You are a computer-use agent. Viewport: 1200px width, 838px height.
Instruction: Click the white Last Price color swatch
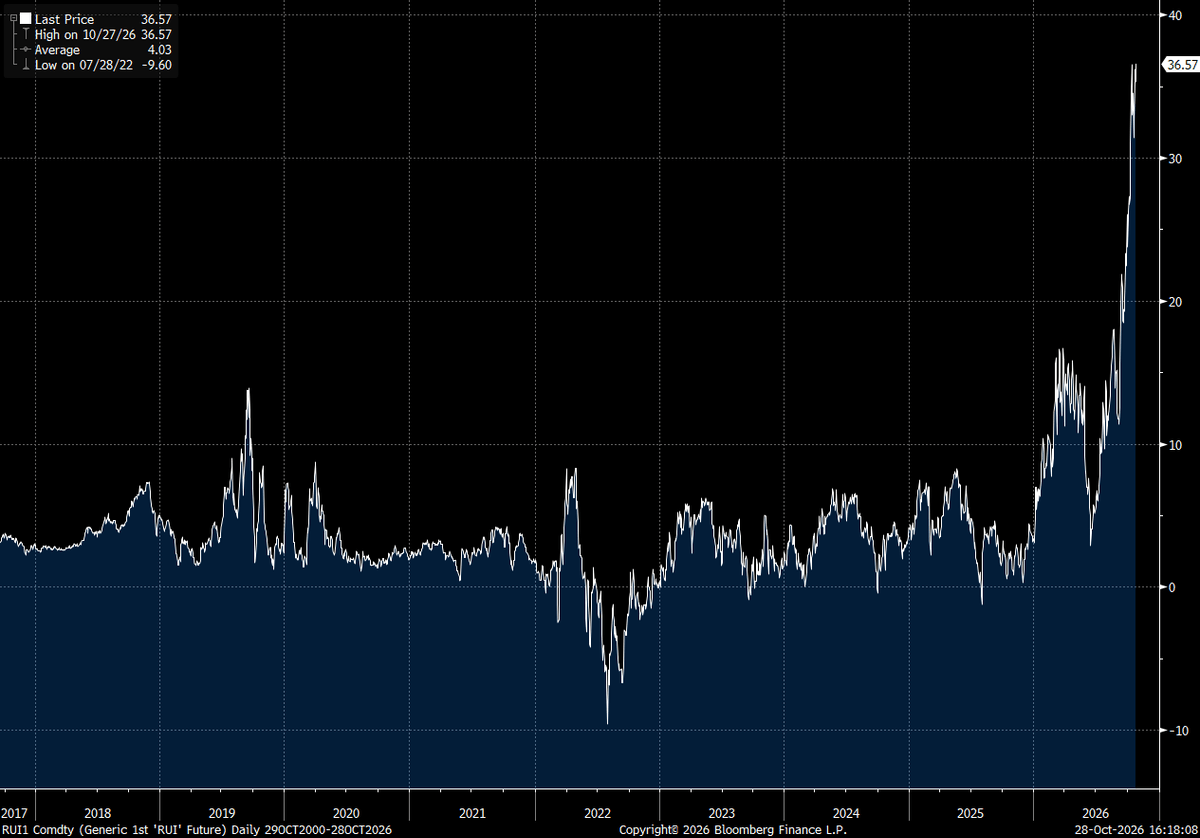[26, 19]
